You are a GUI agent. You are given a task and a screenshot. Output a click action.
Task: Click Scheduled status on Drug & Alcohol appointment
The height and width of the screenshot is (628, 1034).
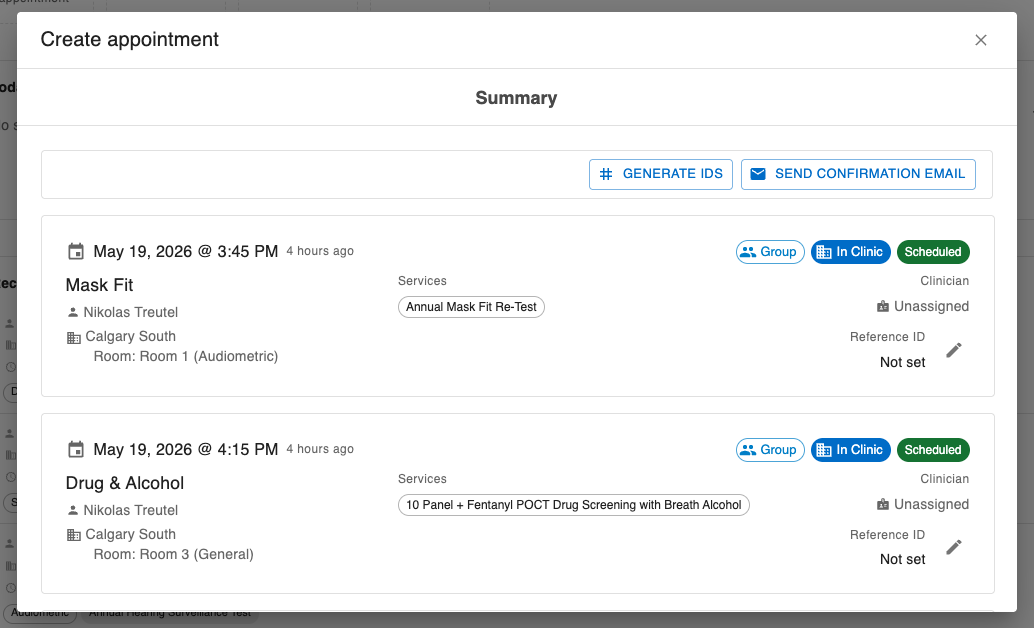coord(933,450)
